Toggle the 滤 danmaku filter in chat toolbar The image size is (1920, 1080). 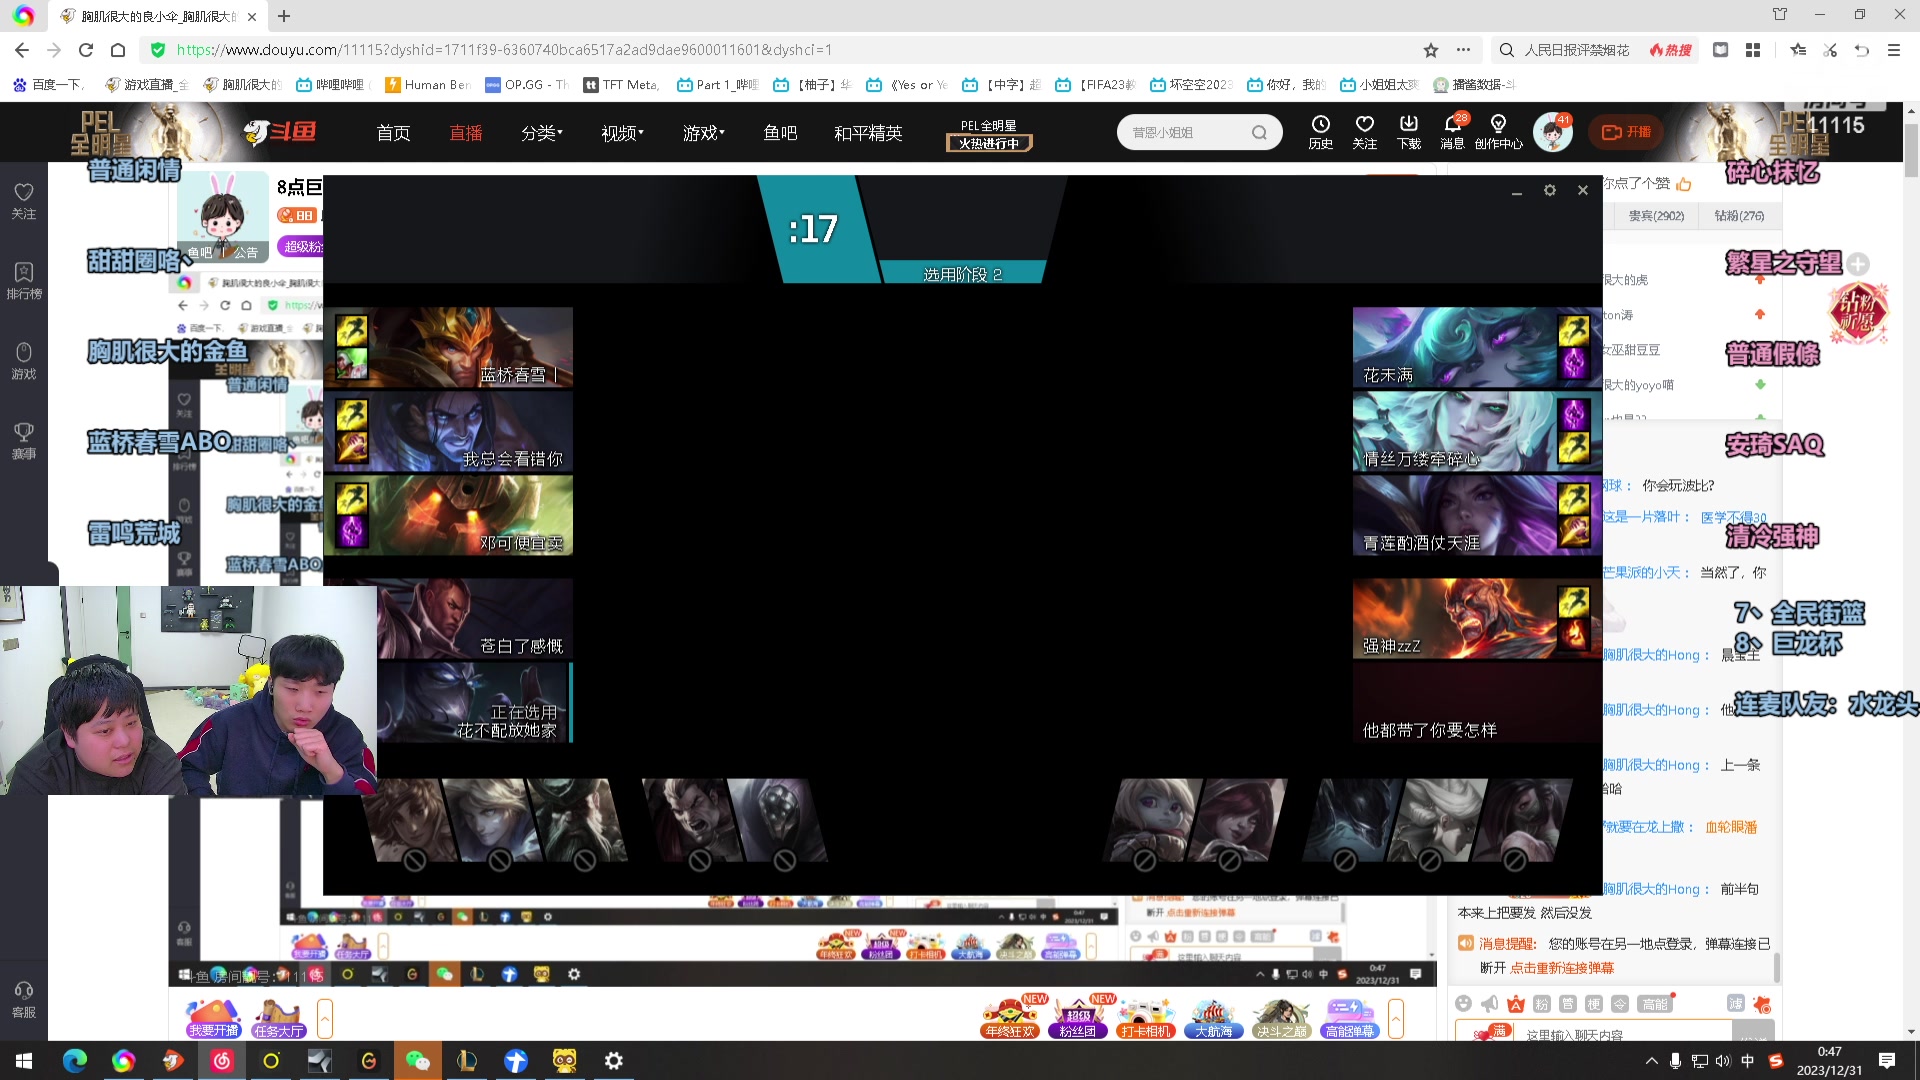pos(1736,1003)
